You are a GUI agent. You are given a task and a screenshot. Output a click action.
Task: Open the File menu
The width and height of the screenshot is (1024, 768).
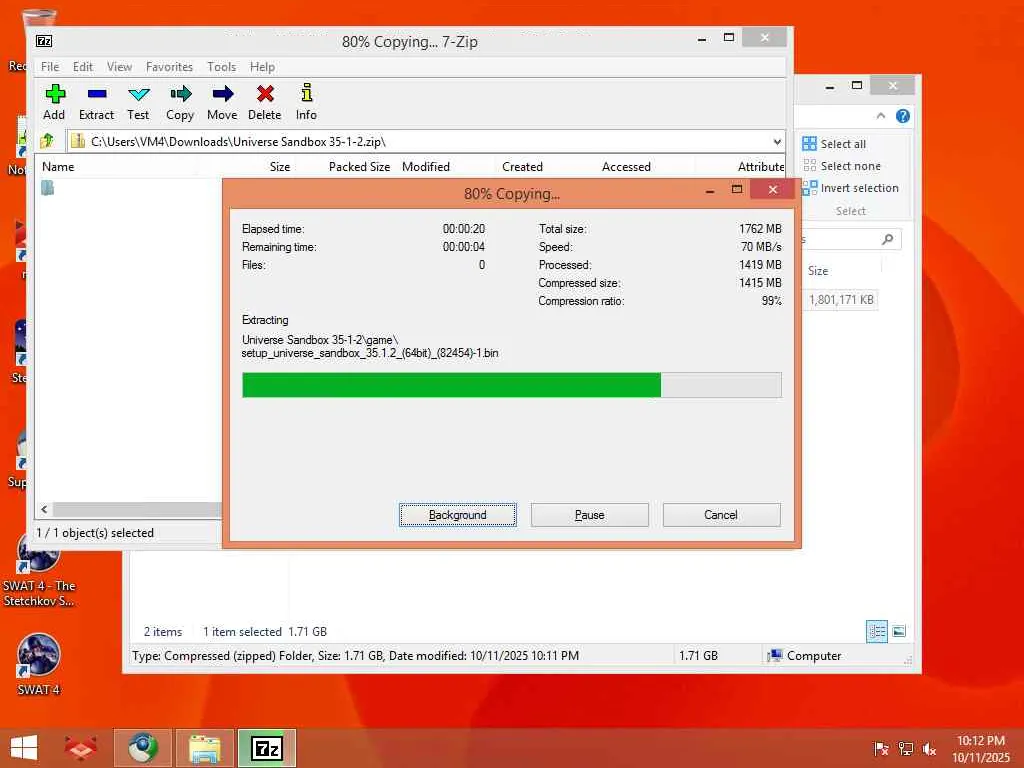point(50,67)
